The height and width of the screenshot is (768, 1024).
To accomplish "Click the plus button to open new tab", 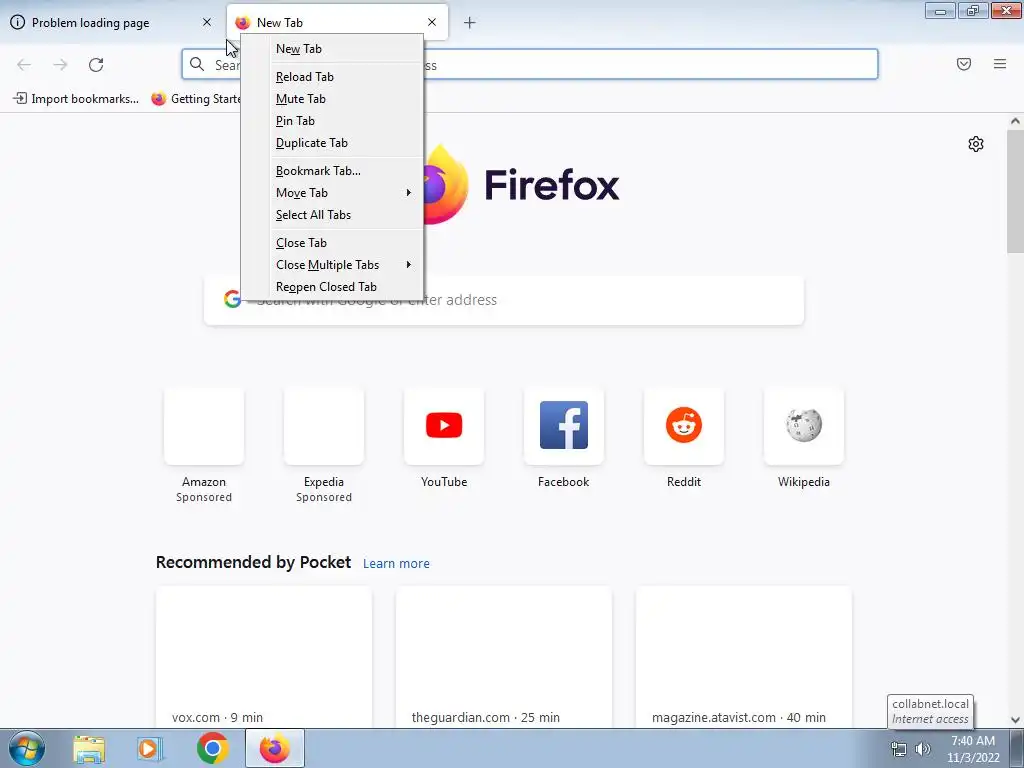I will (470, 23).
